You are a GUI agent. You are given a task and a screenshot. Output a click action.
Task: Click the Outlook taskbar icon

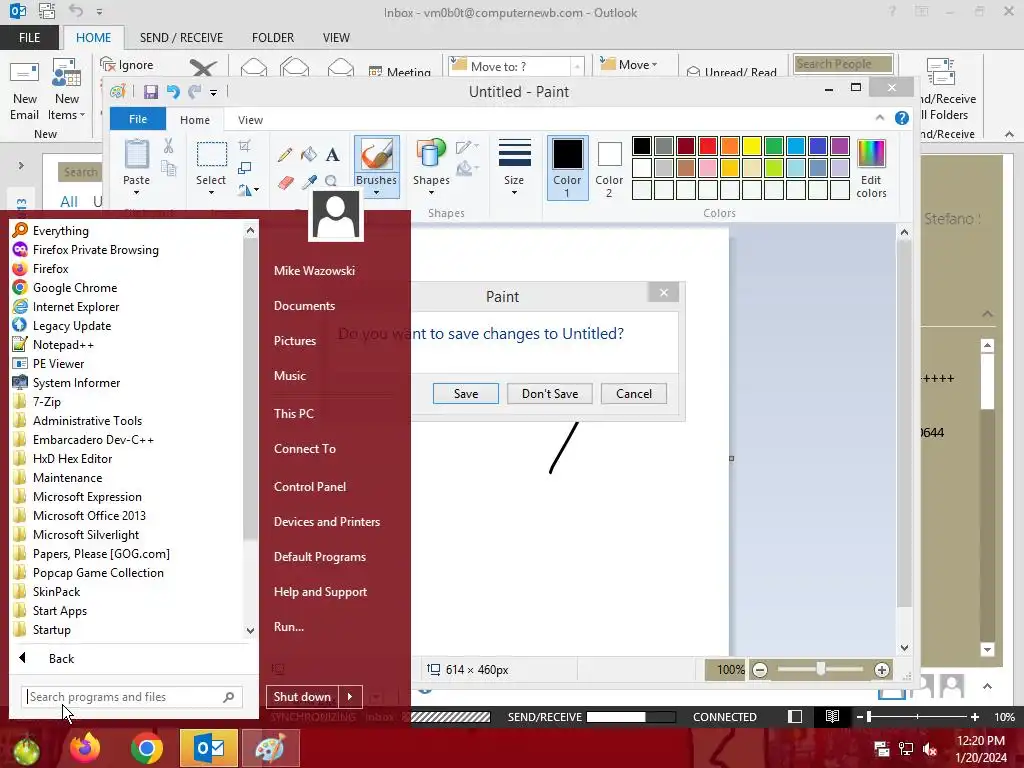(x=209, y=748)
